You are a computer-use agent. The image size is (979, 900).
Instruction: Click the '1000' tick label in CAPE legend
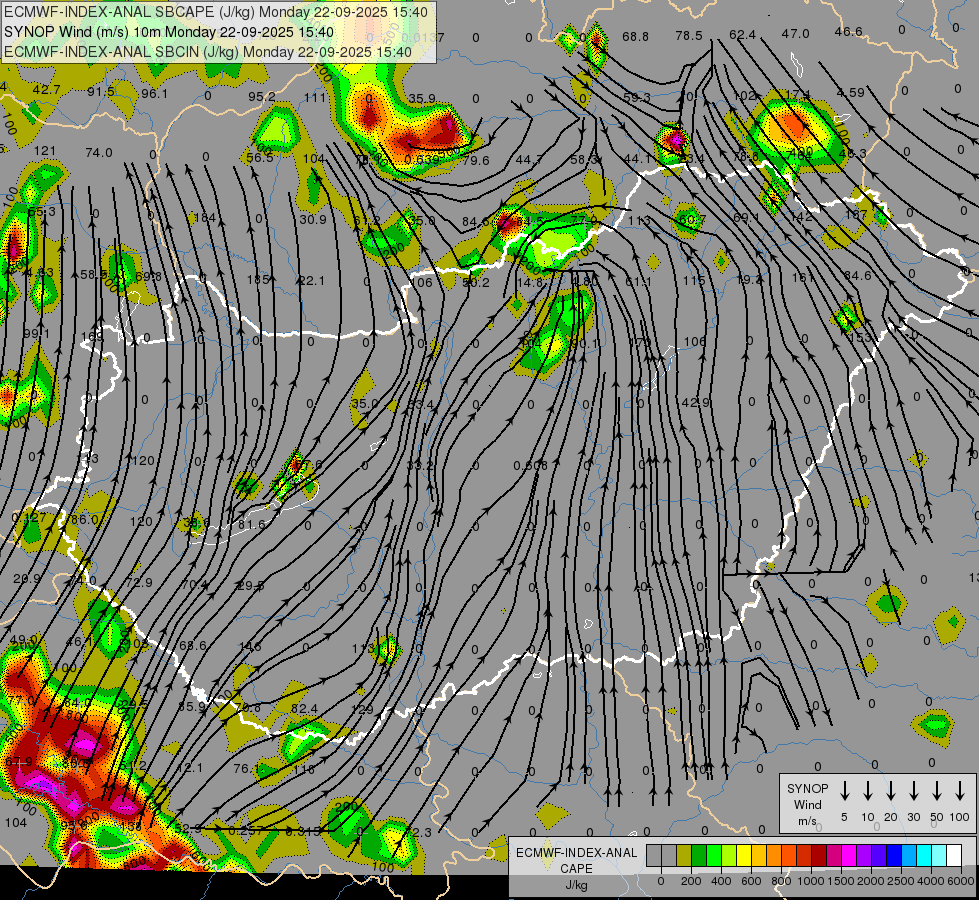(x=811, y=881)
